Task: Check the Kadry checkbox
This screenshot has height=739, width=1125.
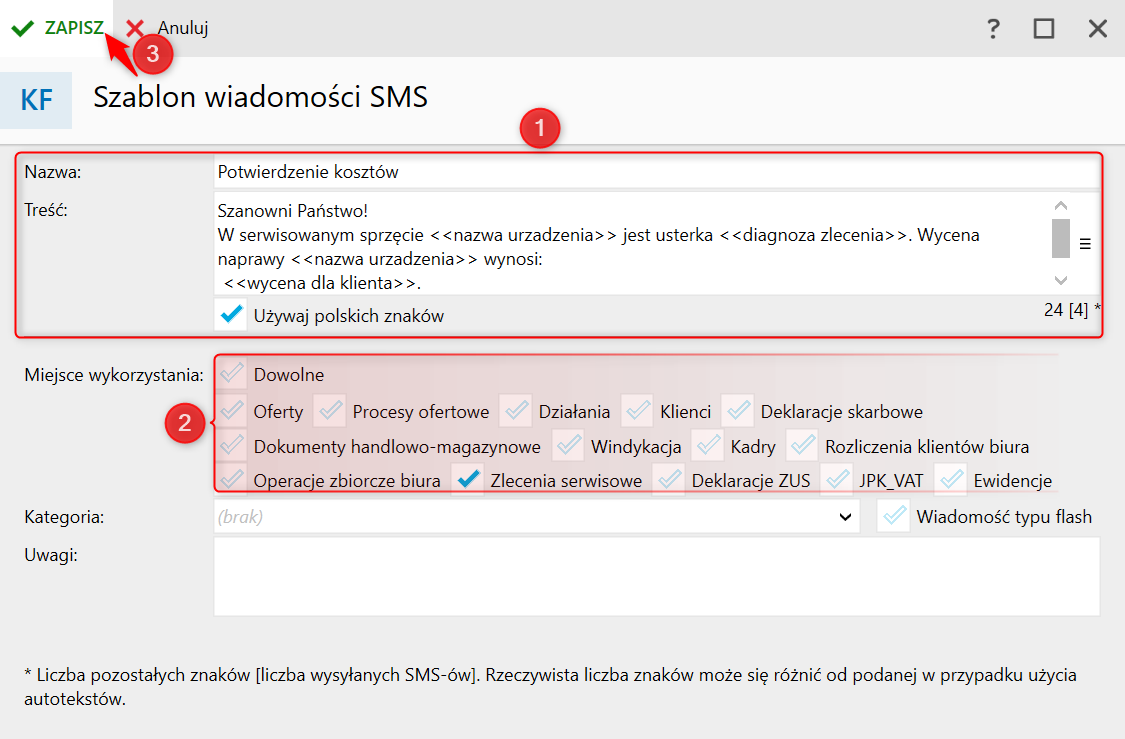Action: (x=707, y=446)
